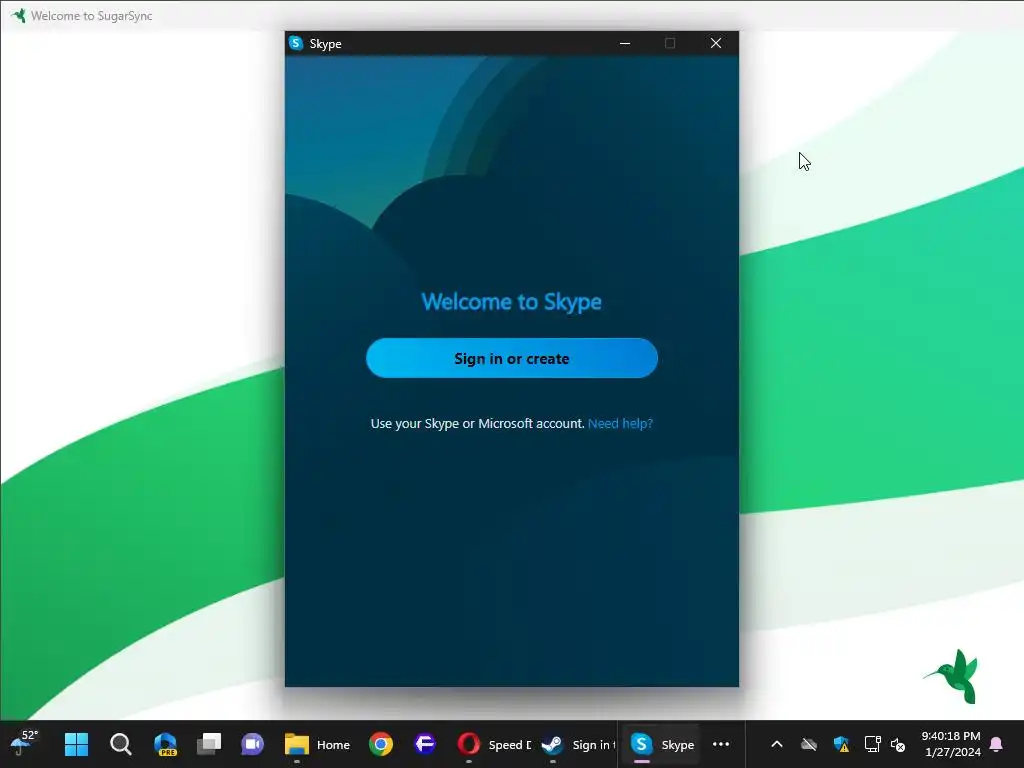1024x768 pixels.
Task: Open the File Explorer Home window
Action: [317, 744]
